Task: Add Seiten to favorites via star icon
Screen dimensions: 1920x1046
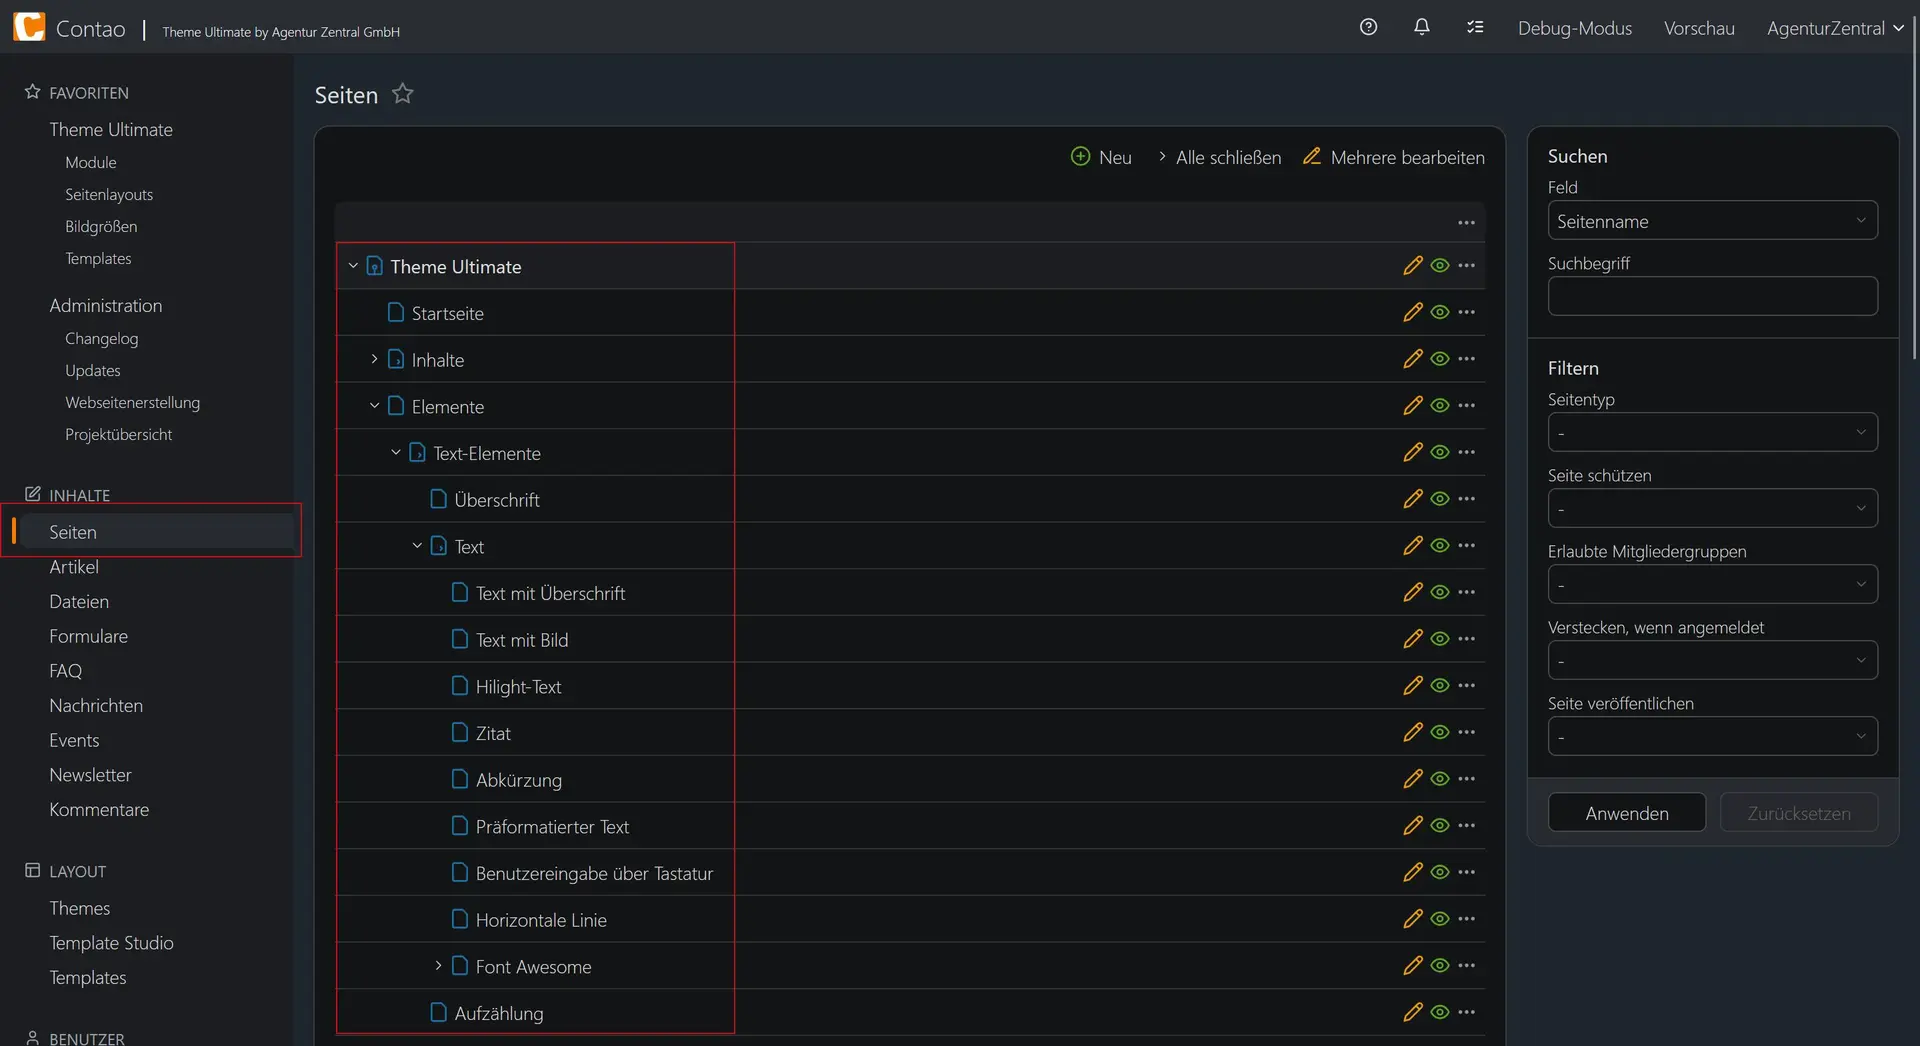Action: (x=402, y=94)
